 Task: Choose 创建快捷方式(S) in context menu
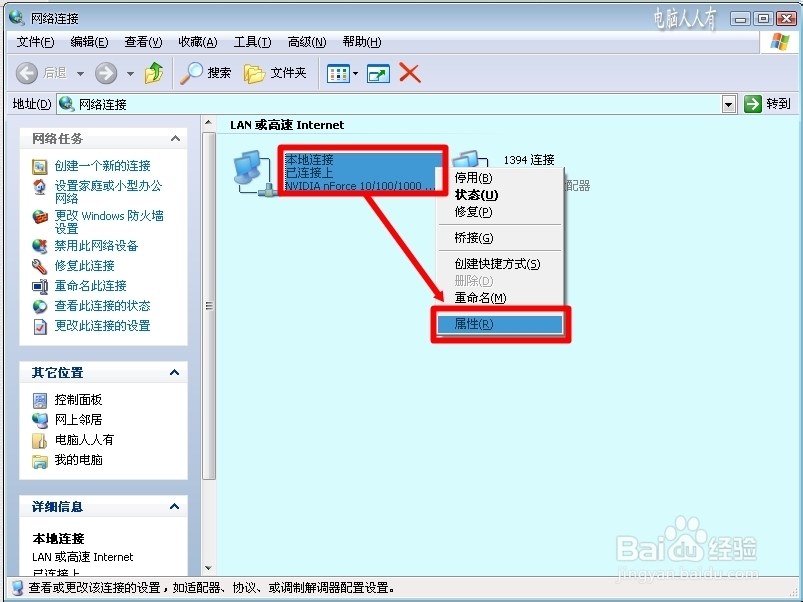pos(500,264)
